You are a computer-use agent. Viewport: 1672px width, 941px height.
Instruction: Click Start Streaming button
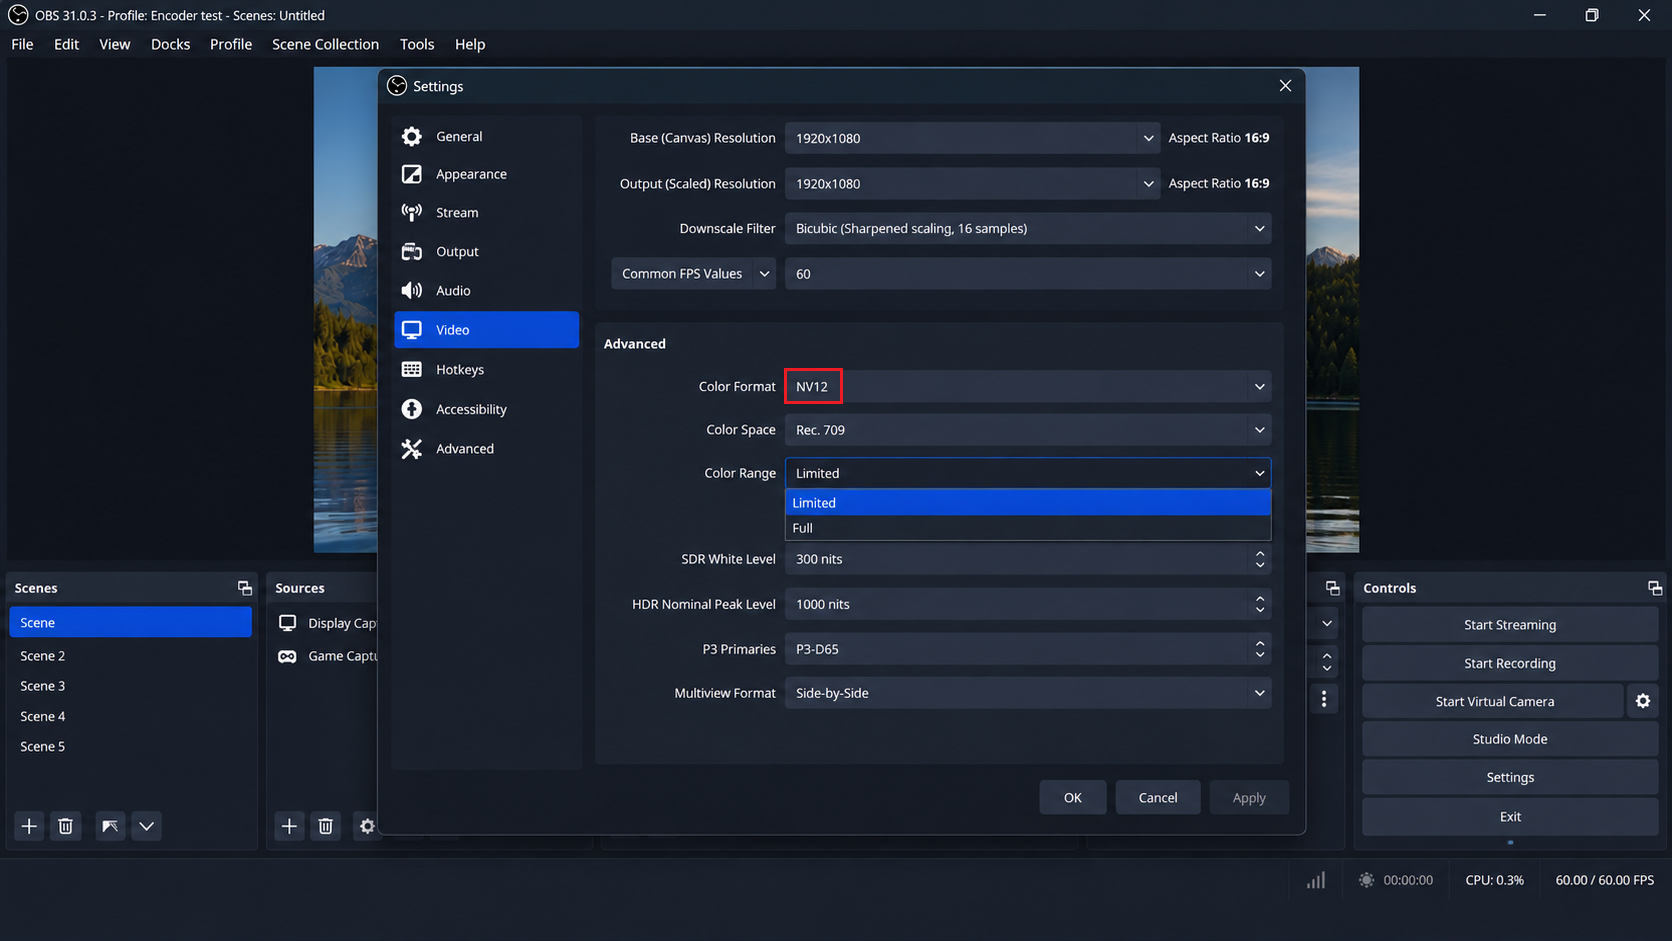click(x=1510, y=625)
